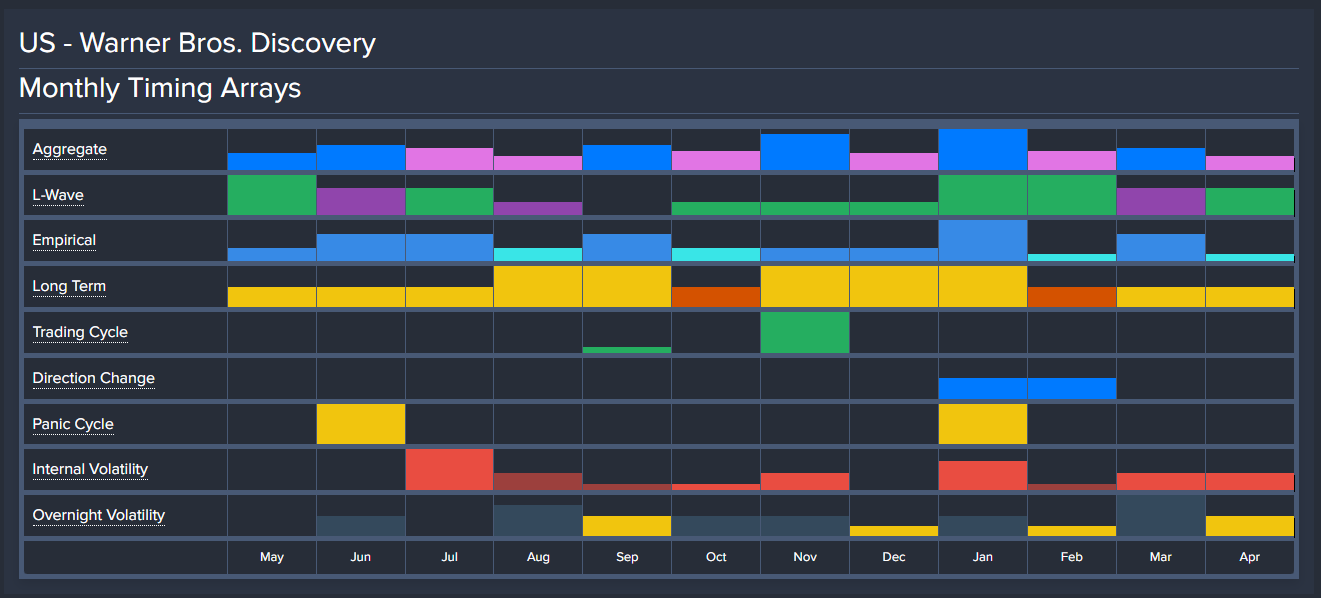
Task: Select the yellow Panic Cycle bar for January
Action: coord(983,424)
